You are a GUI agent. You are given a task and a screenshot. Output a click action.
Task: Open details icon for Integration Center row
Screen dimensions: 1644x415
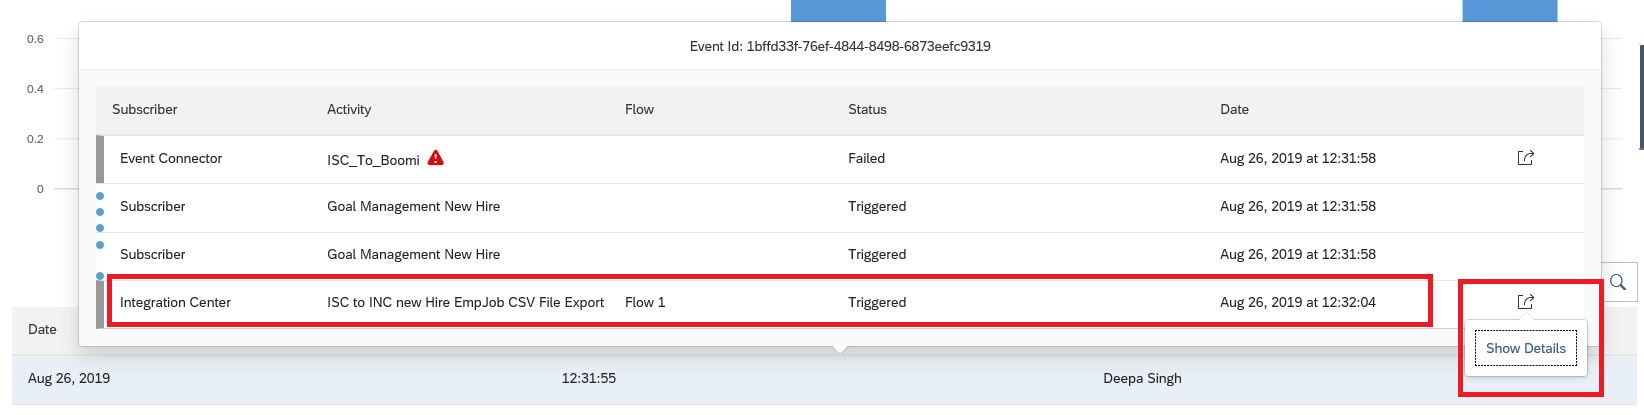coord(1525,302)
